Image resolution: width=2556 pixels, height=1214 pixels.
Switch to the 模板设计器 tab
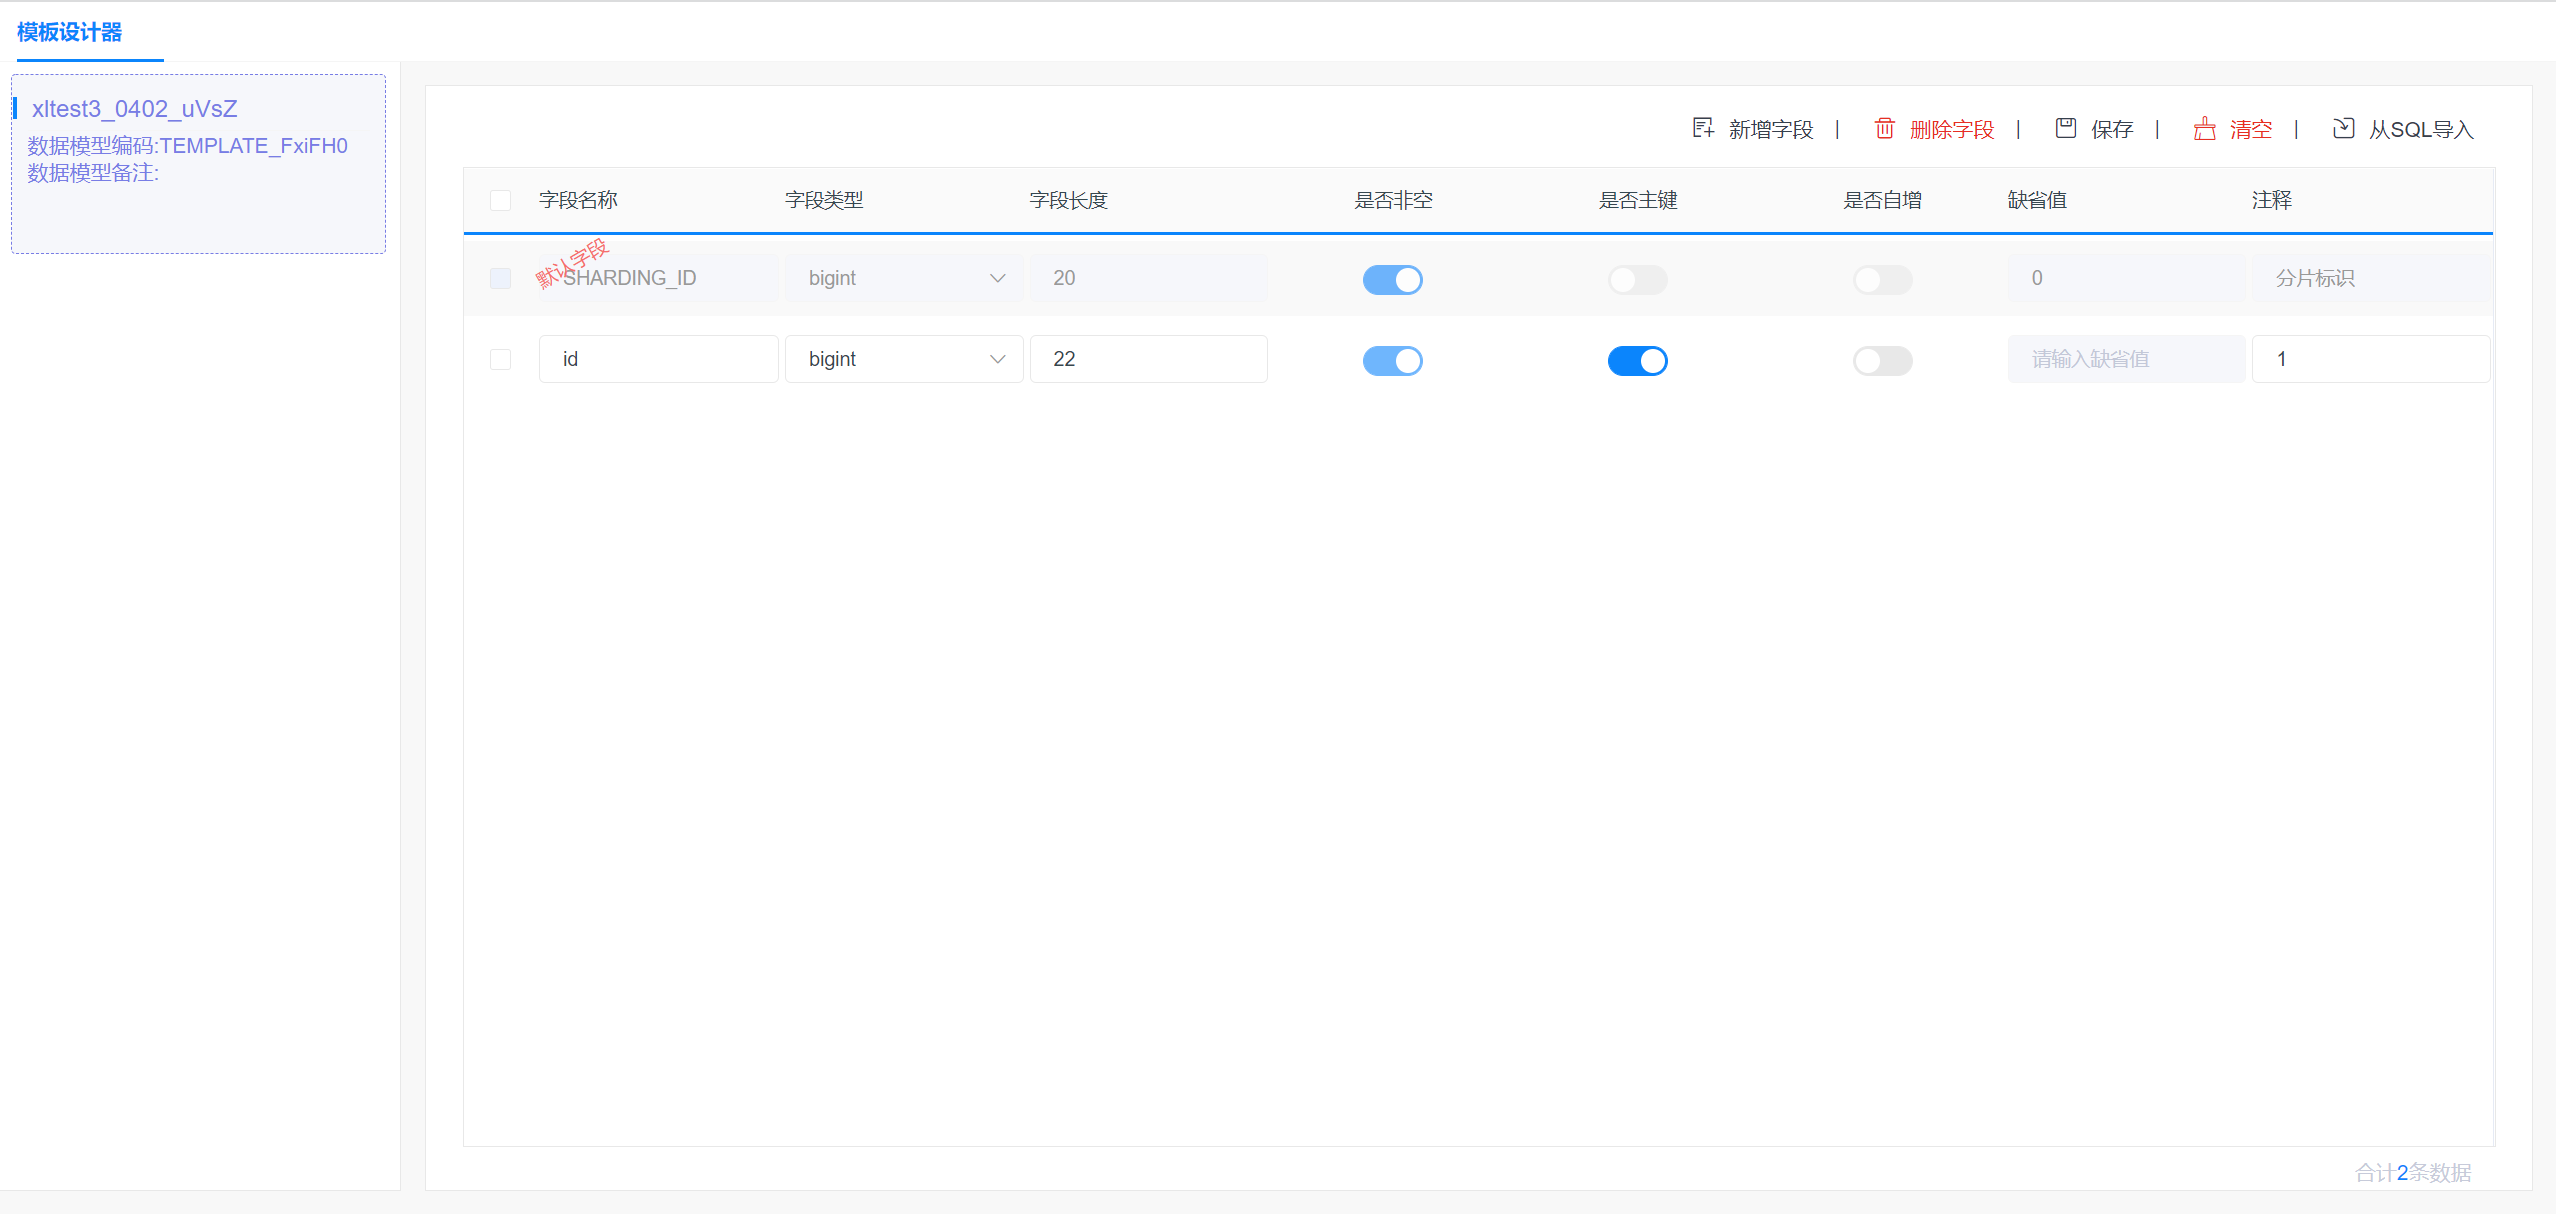click(x=70, y=32)
